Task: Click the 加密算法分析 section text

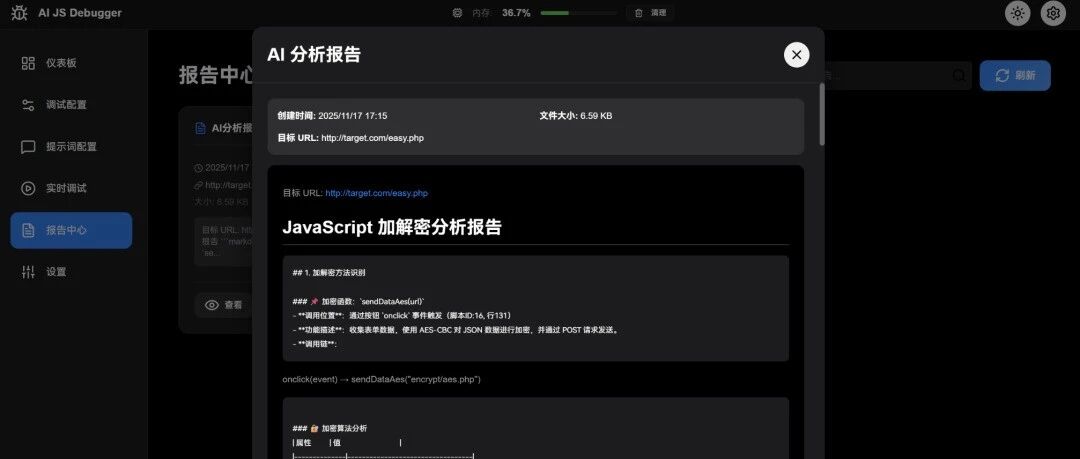Action: (344, 428)
